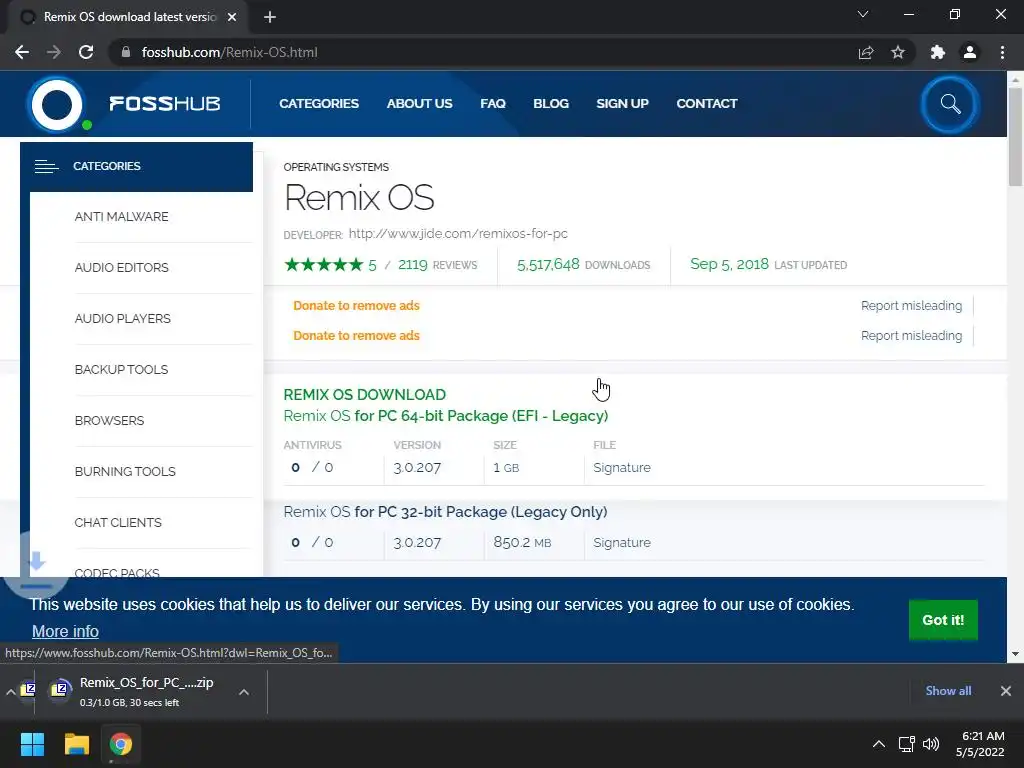Open a new browser tab
This screenshot has height=768, width=1024.
point(270,17)
